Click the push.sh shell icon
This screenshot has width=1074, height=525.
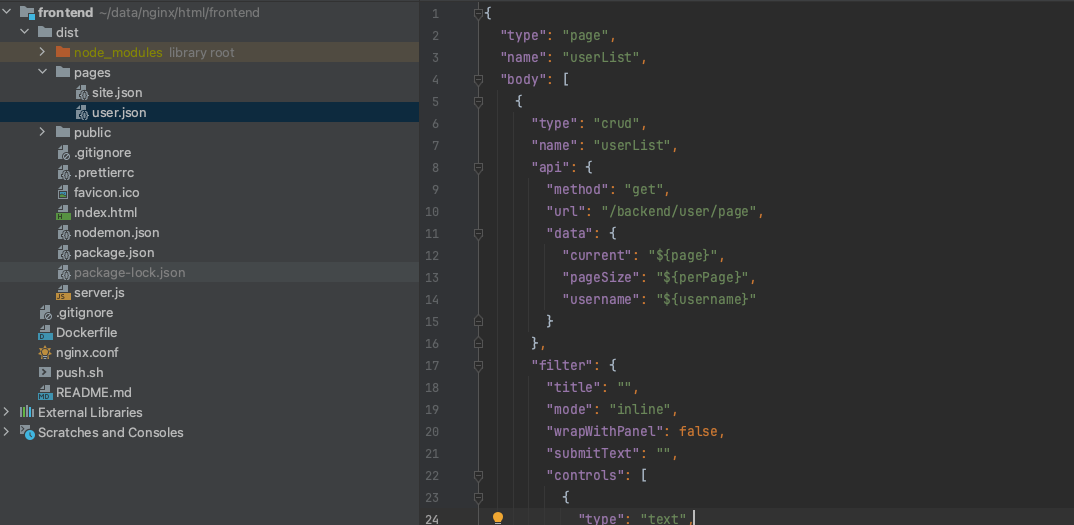tap(45, 372)
